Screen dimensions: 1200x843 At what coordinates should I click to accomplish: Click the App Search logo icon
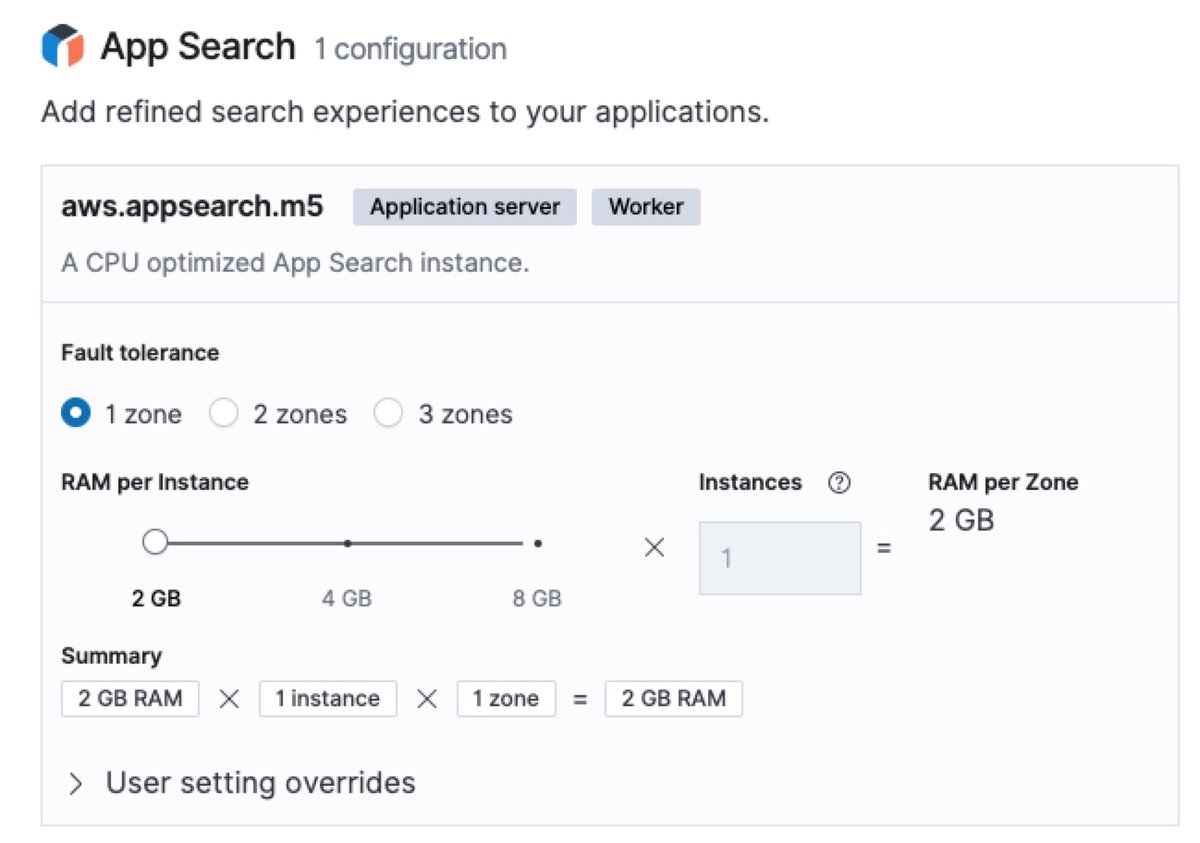(x=62, y=47)
